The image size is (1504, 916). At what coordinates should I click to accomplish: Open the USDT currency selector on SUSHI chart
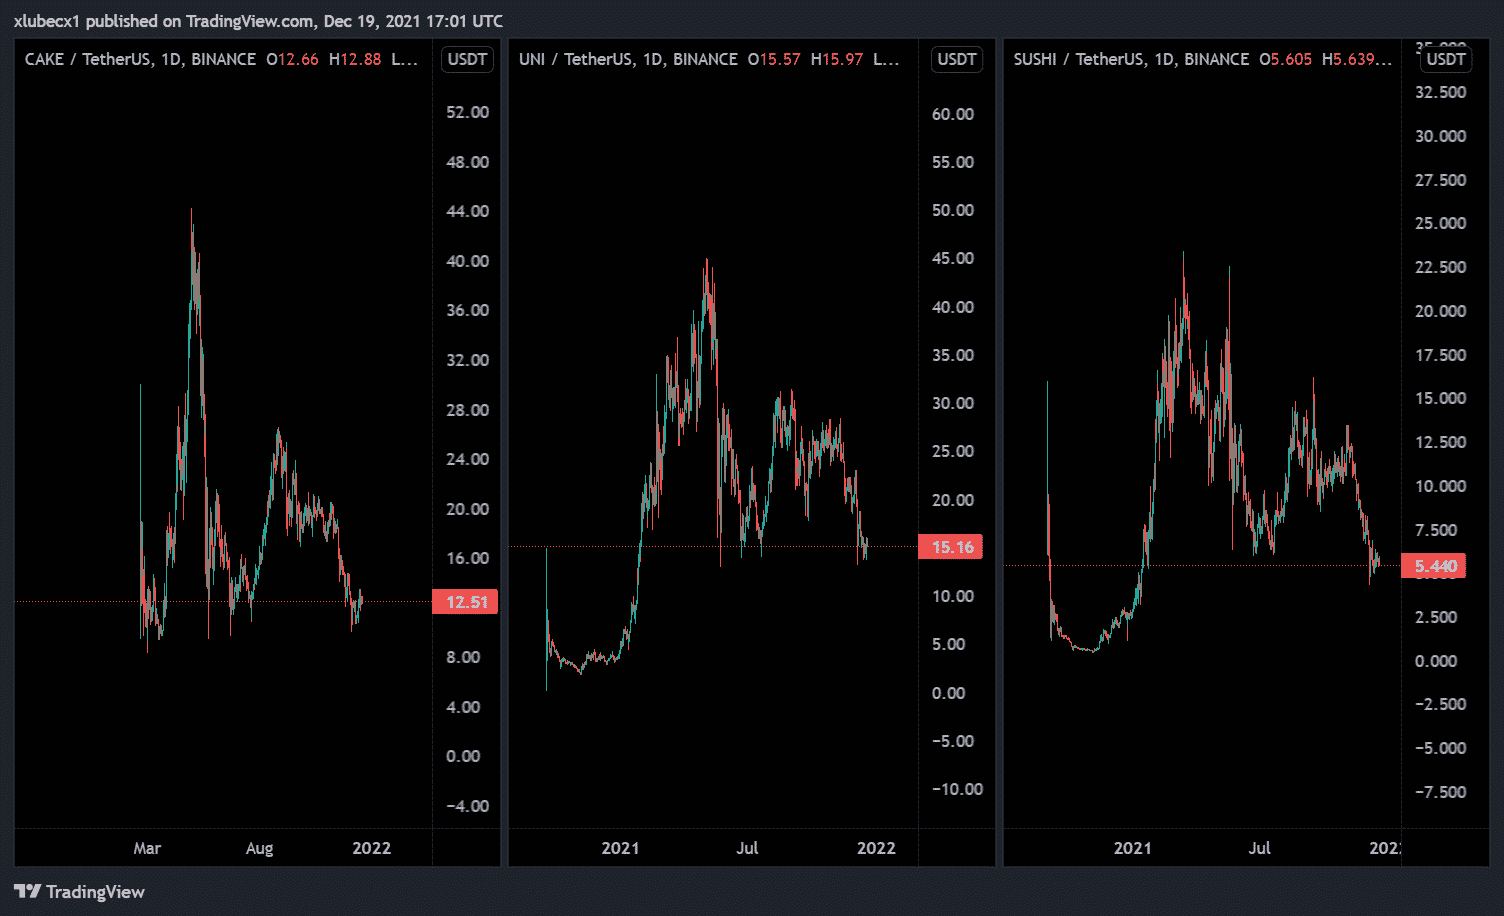(1445, 59)
